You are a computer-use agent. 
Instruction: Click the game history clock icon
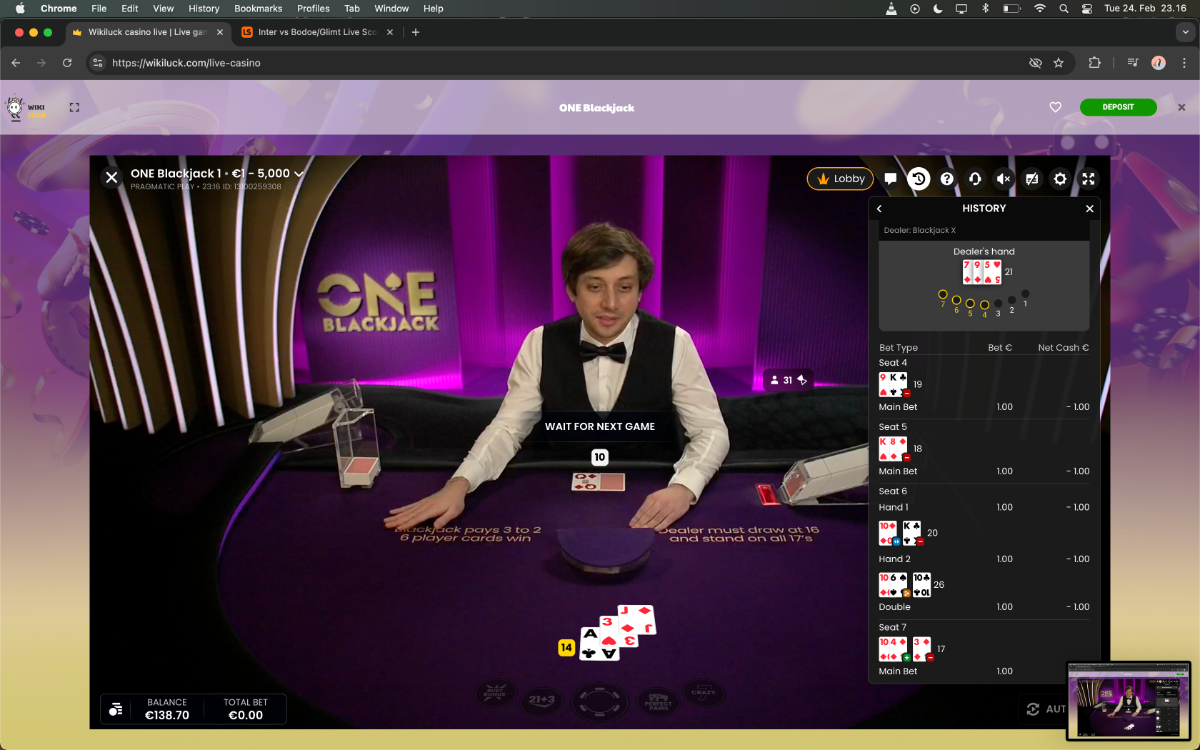coord(918,179)
